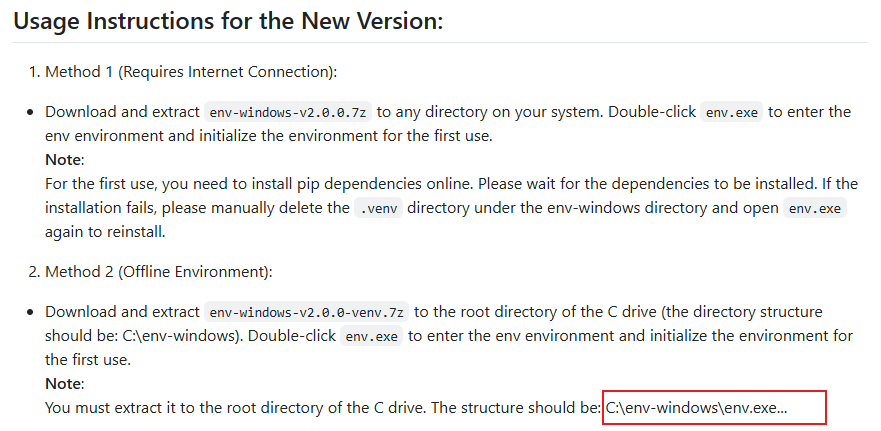881x431 pixels.
Task: Click the truncated C:\env-windows\env.exe... path
Action: point(696,408)
